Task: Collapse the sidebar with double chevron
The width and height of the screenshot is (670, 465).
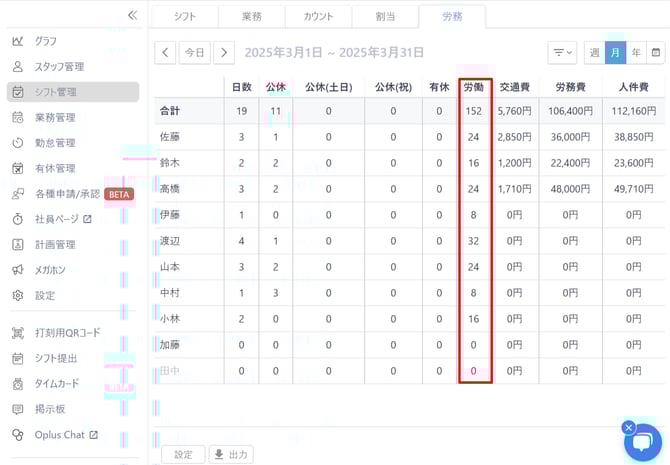Action: [132, 15]
